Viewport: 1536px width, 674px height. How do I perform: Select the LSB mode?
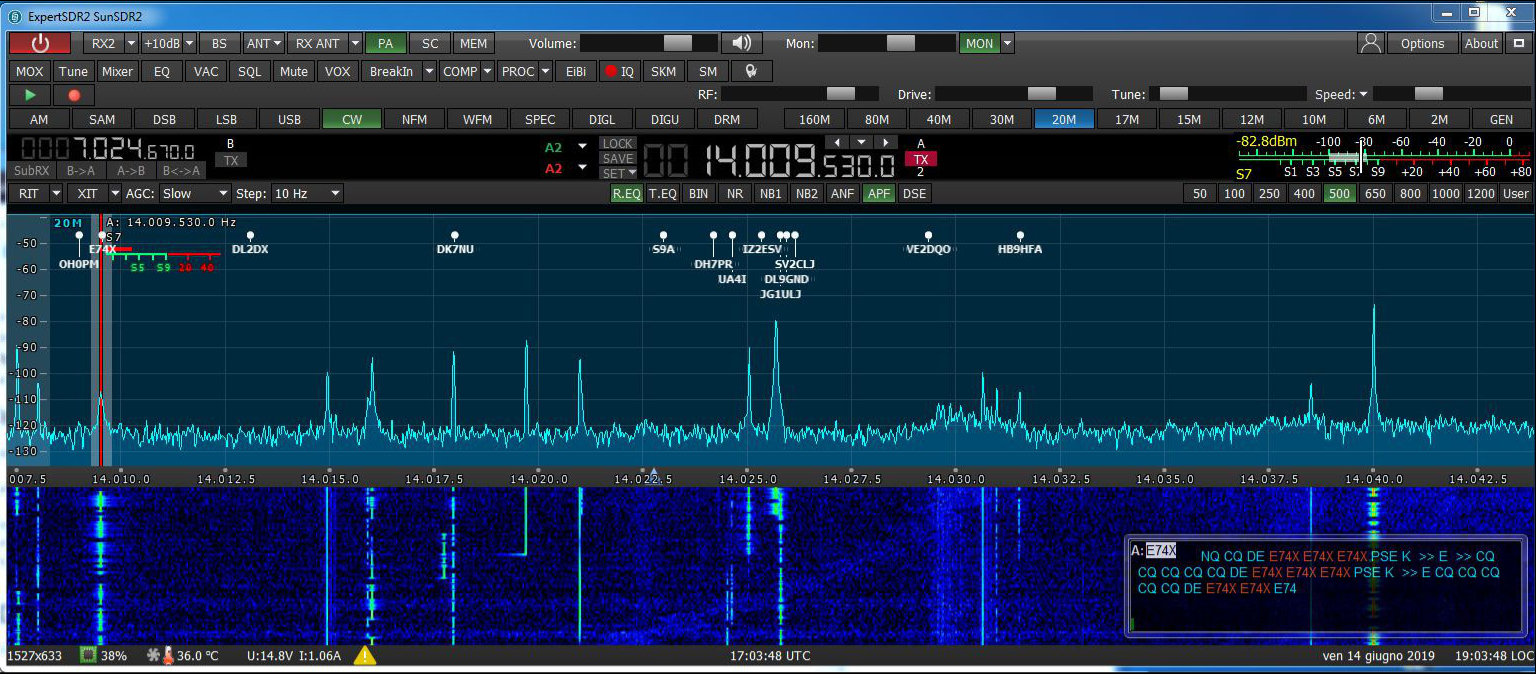(x=227, y=119)
